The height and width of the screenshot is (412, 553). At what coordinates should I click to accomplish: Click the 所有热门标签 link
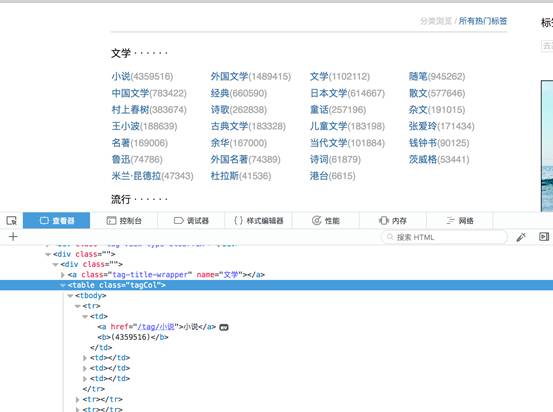[482, 21]
